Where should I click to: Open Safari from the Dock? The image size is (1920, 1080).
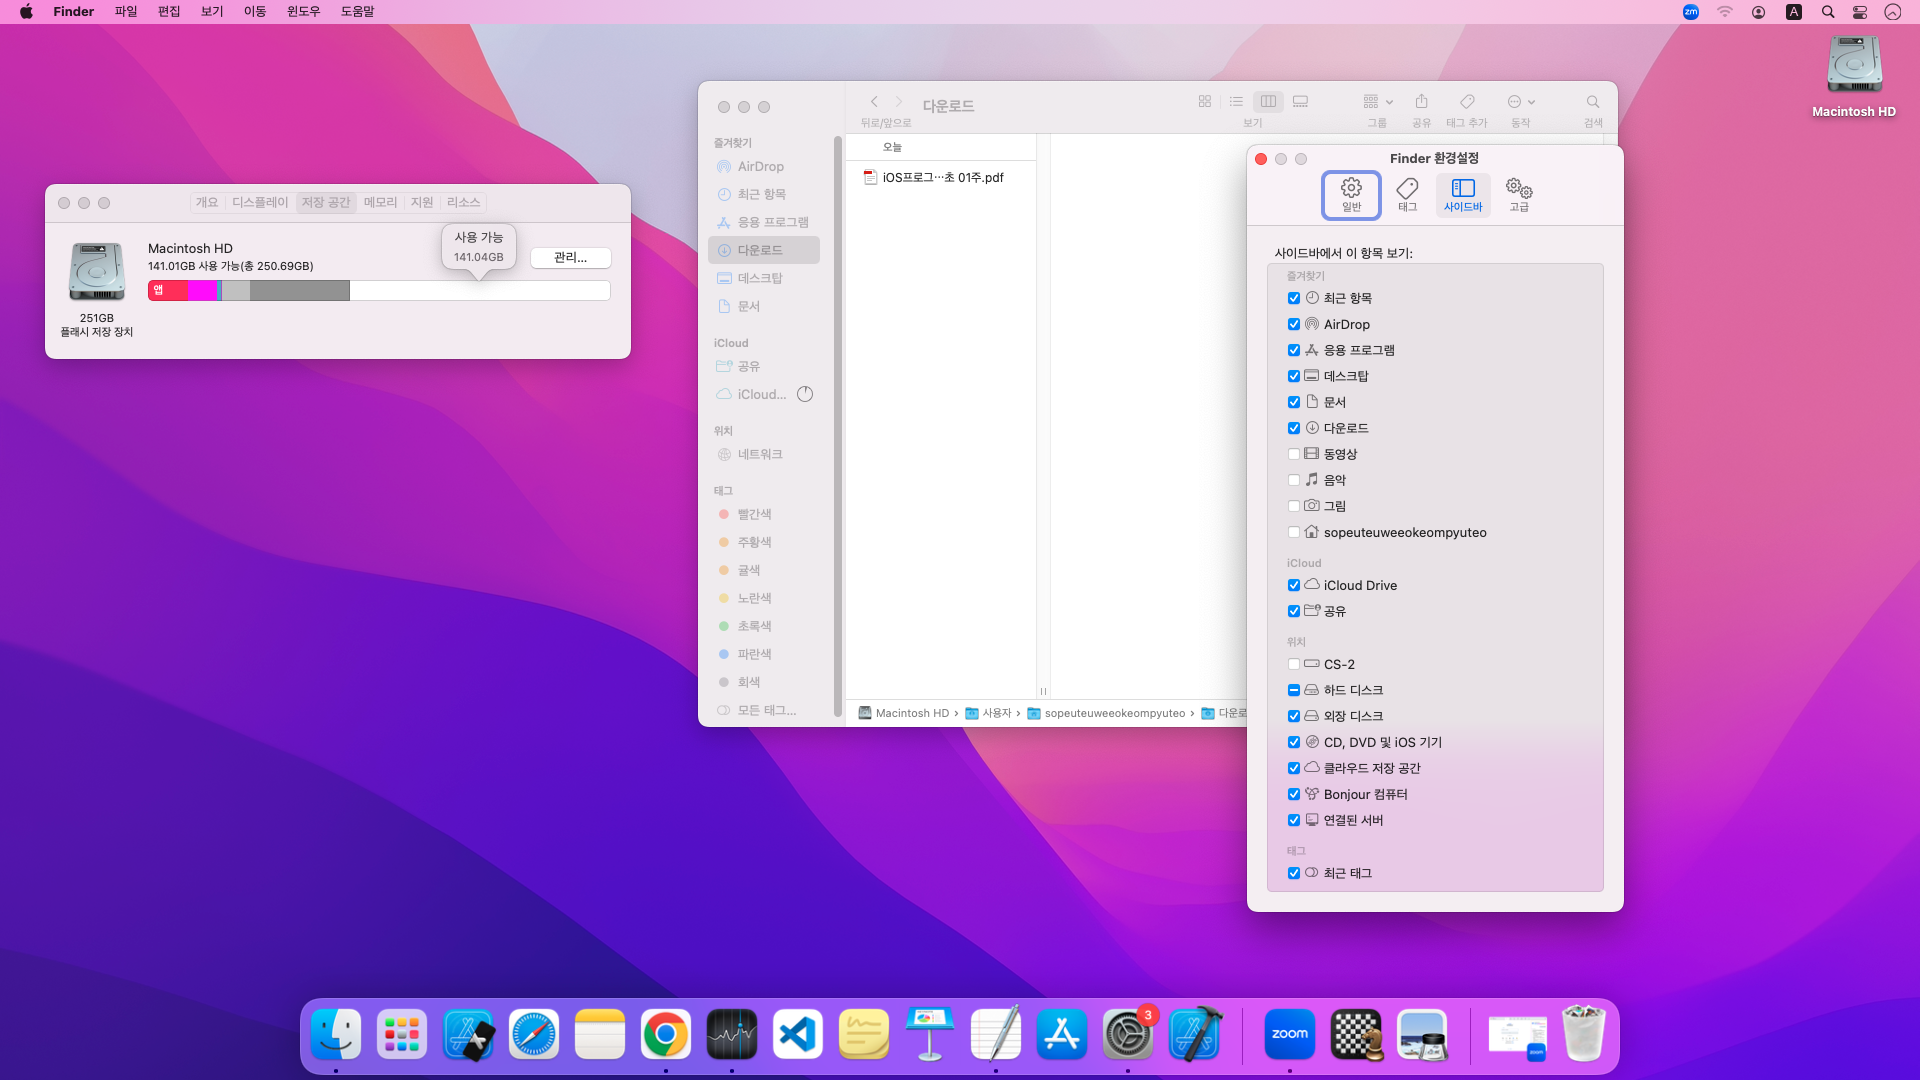tap(534, 1035)
